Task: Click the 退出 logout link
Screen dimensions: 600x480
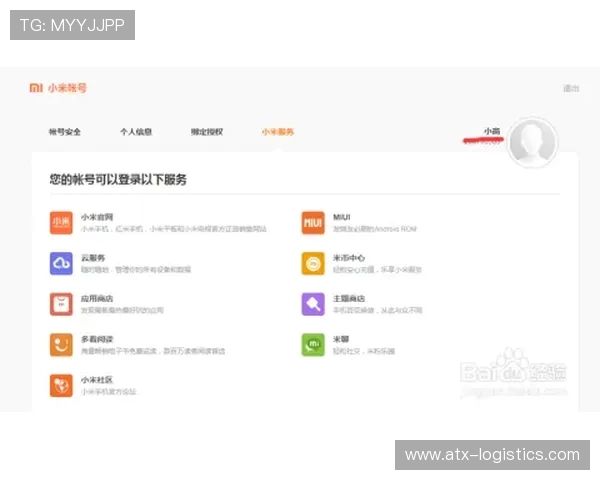Action: click(571, 88)
